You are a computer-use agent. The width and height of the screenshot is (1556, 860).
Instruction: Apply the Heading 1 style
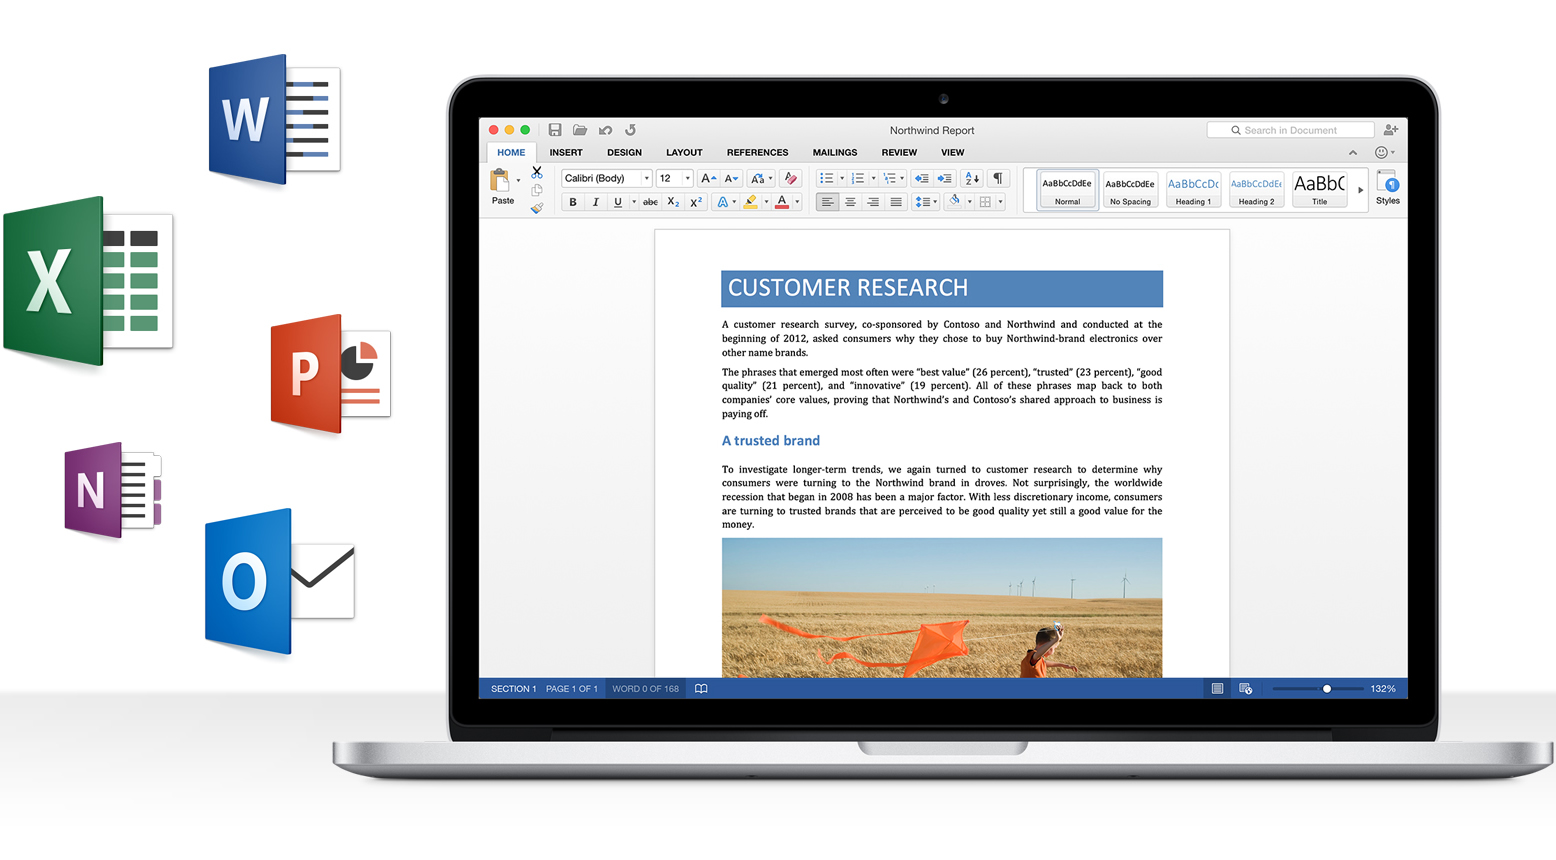1193,189
